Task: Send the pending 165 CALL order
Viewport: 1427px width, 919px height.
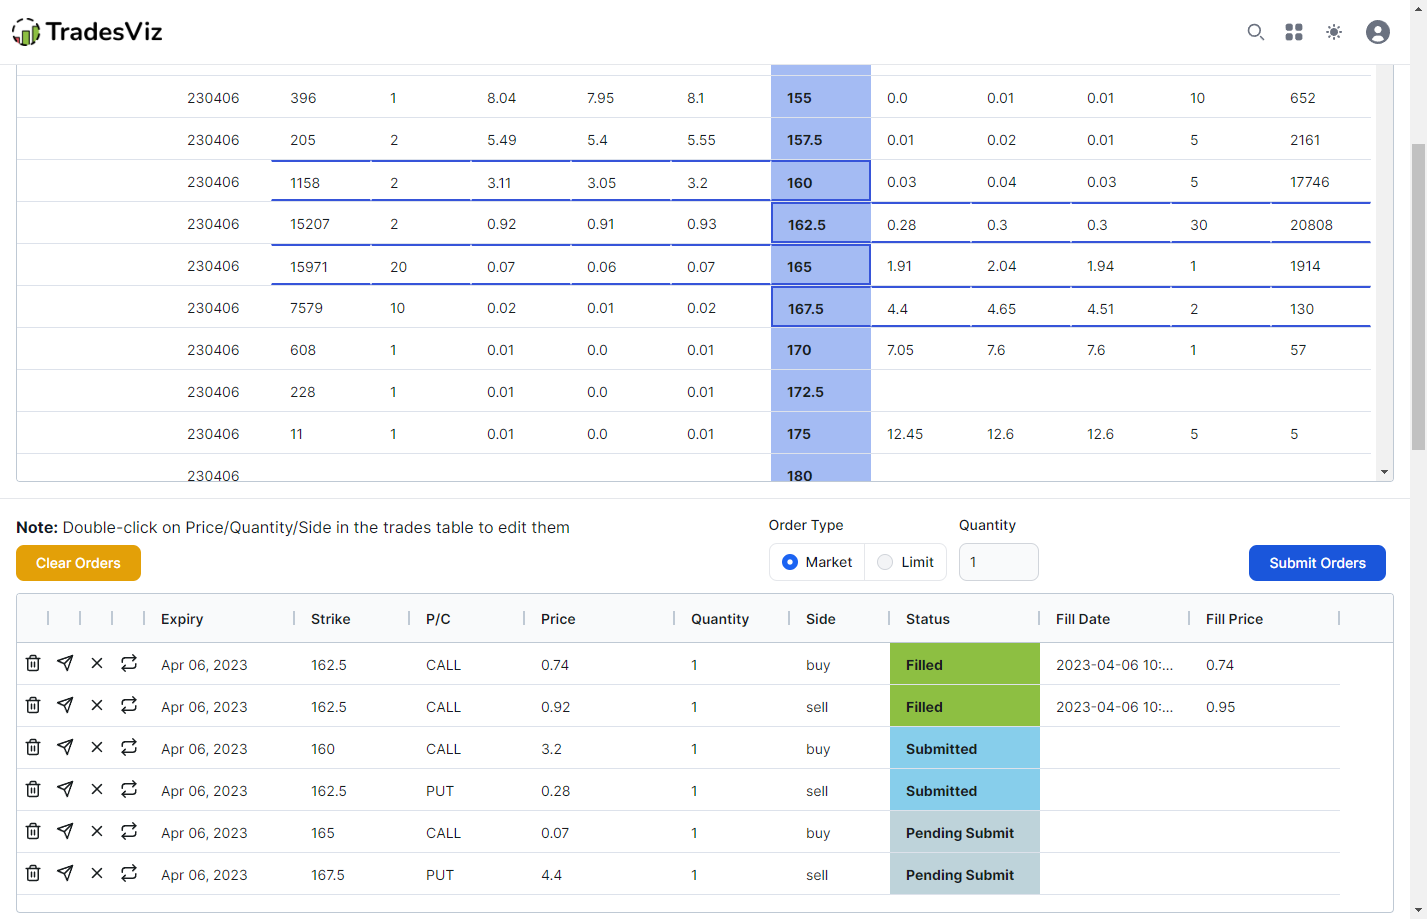Action: pyautogui.click(x=65, y=832)
